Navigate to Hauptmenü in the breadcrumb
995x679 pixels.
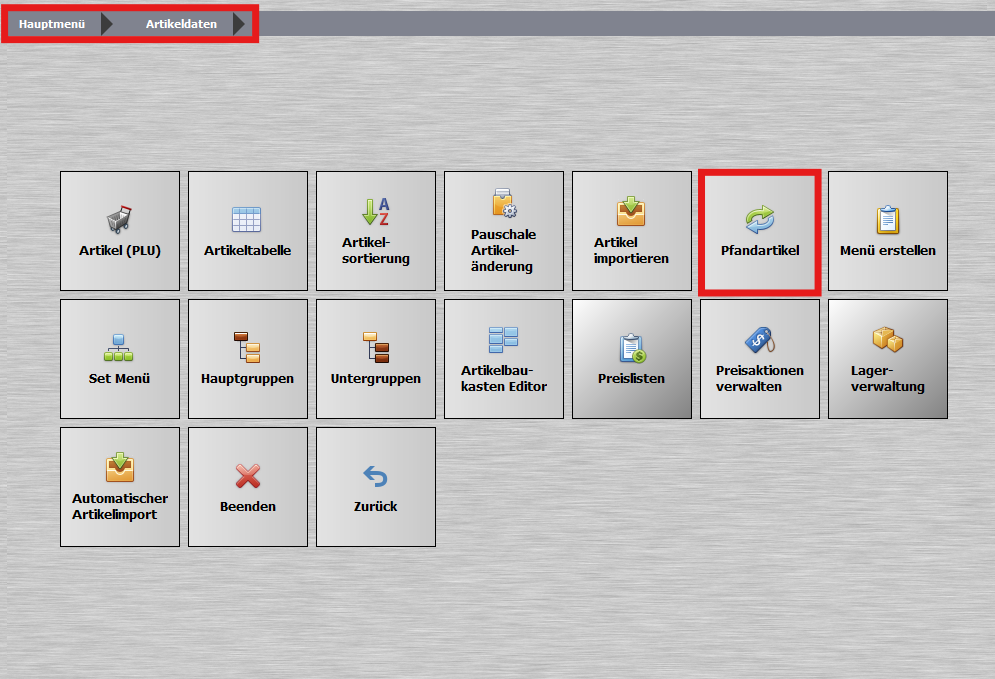click(x=52, y=24)
